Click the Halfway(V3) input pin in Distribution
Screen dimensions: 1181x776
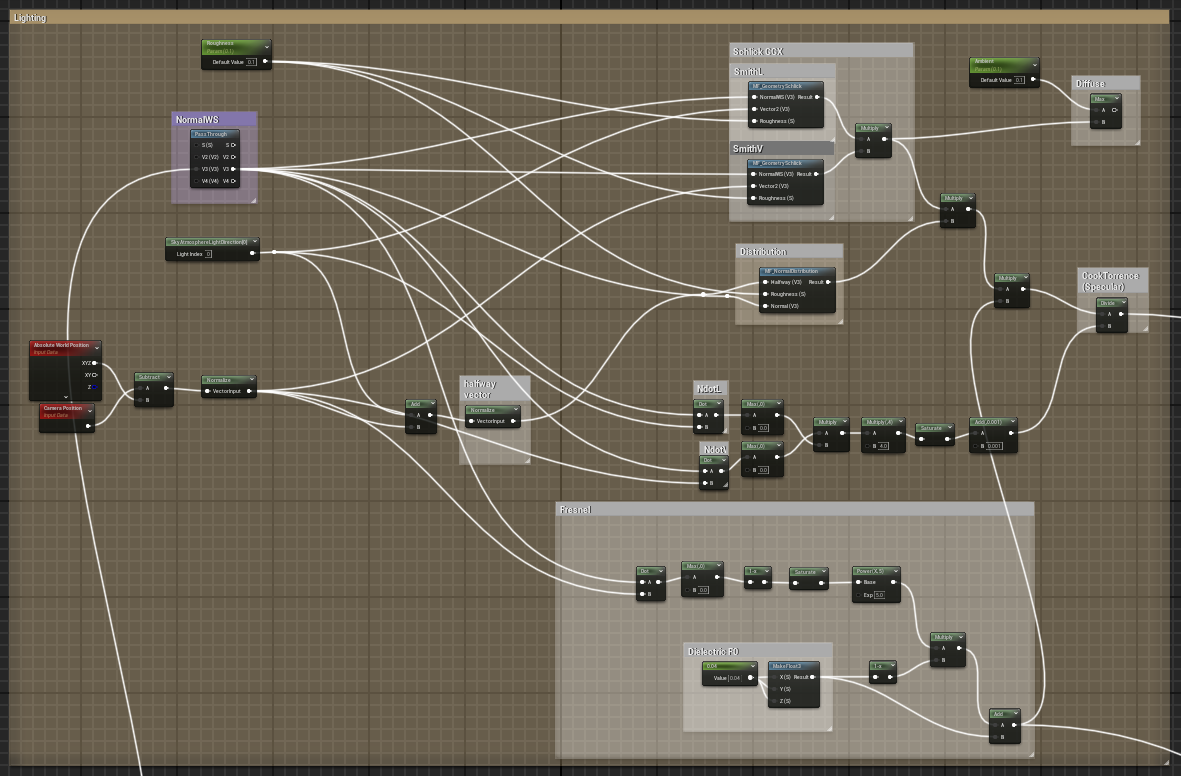coord(765,282)
